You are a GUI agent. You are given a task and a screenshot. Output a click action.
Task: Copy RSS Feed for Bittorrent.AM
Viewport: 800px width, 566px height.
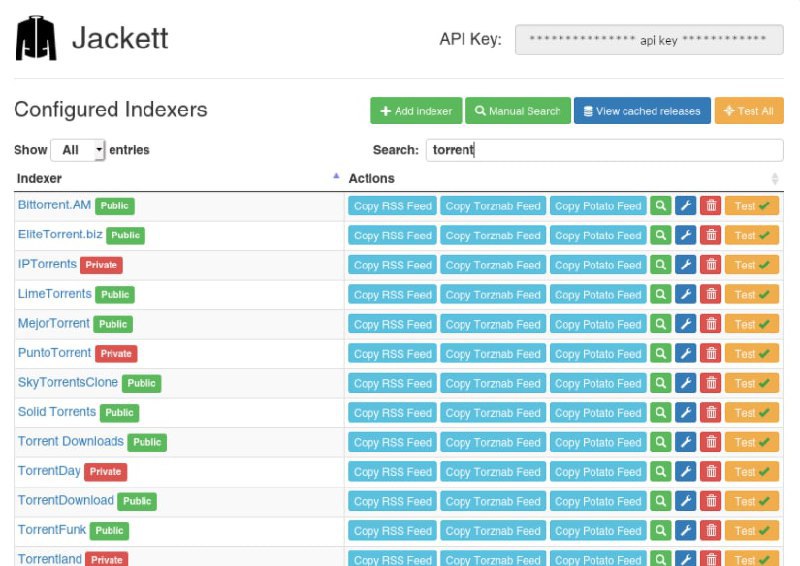click(392, 206)
